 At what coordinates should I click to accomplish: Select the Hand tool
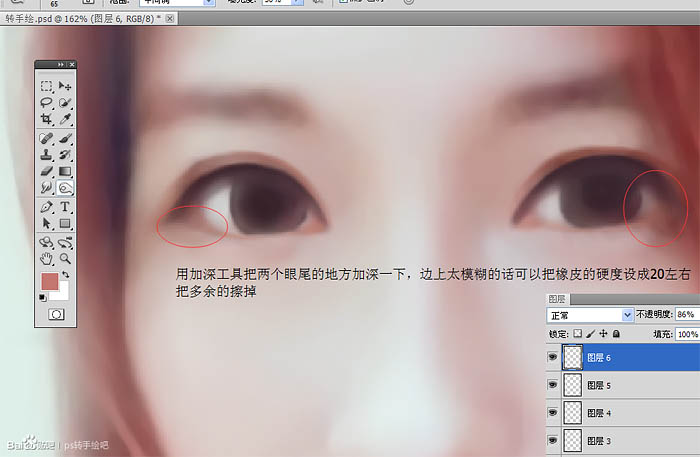click(x=46, y=259)
